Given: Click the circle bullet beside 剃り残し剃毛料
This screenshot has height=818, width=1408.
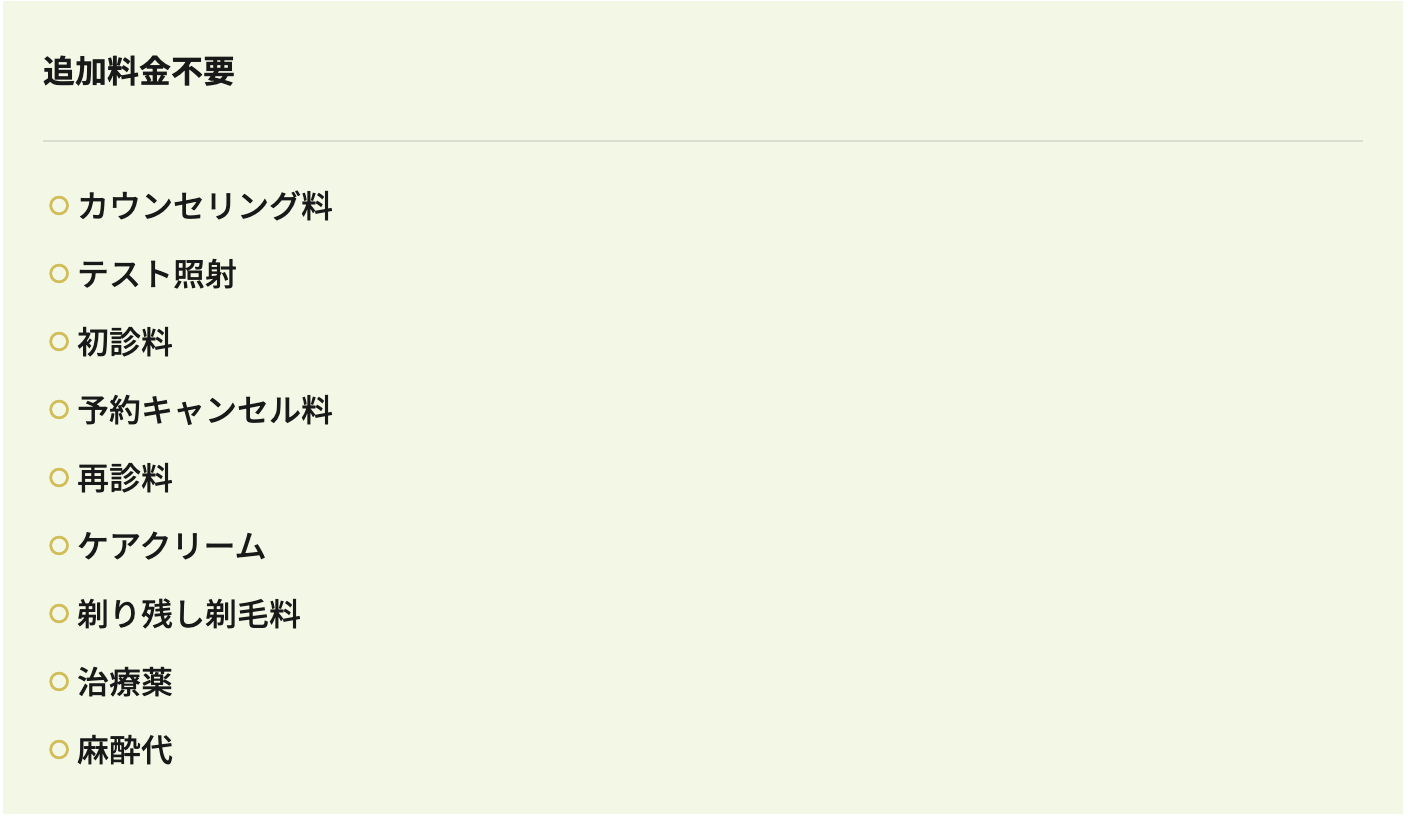Looking at the screenshot, I should pyautogui.click(x=59, y=614).
